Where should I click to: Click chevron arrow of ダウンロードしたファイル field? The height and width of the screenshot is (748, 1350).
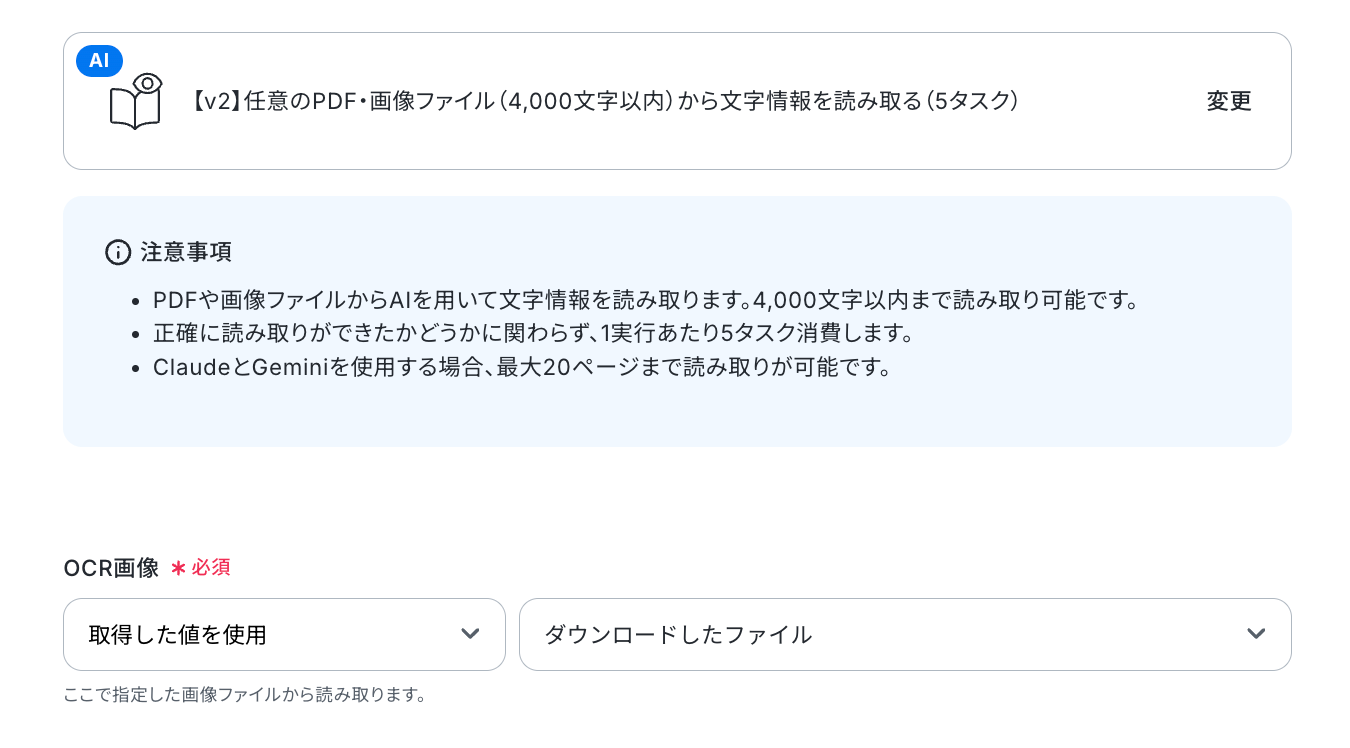[x=1256, y=634]
